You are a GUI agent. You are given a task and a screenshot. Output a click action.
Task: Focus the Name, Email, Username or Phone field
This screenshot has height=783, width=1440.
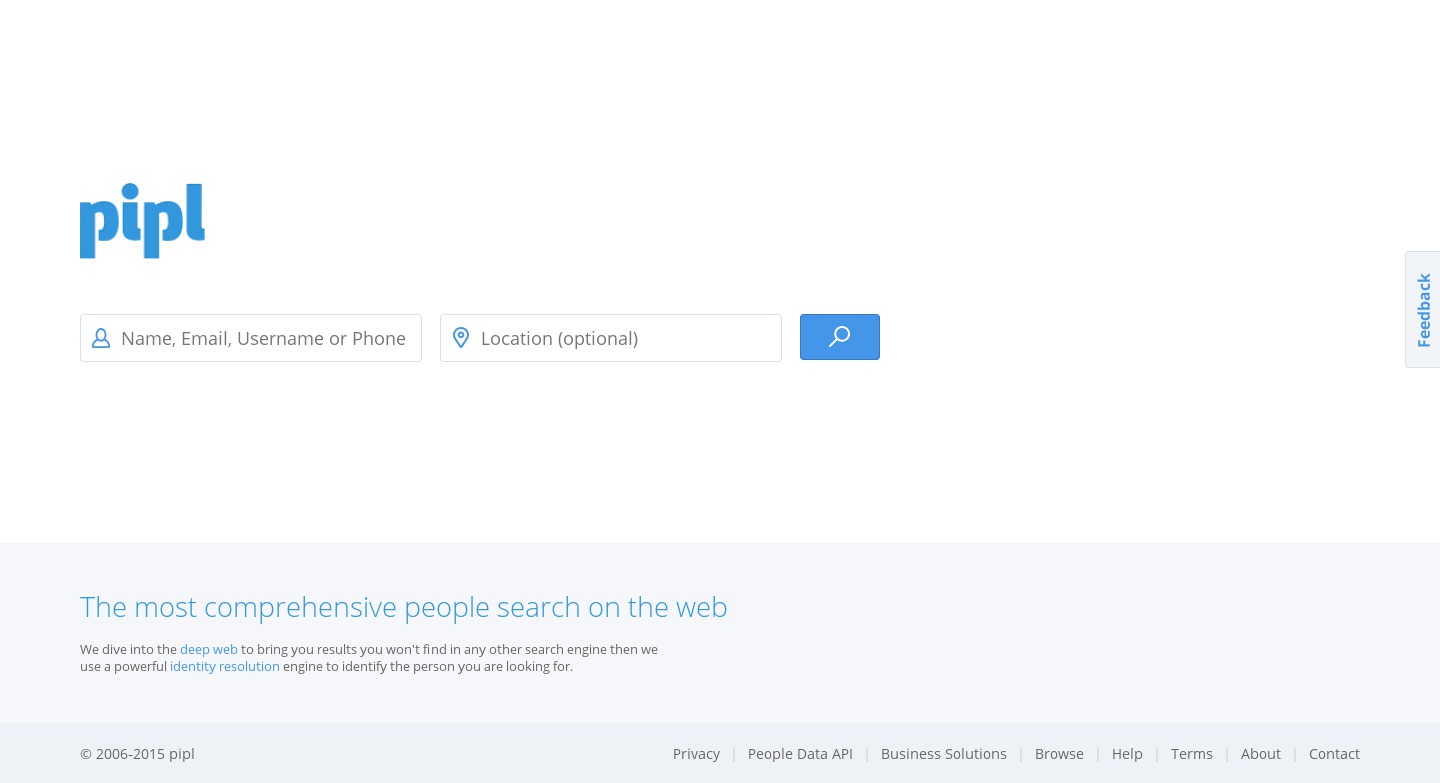pos(263,338)
